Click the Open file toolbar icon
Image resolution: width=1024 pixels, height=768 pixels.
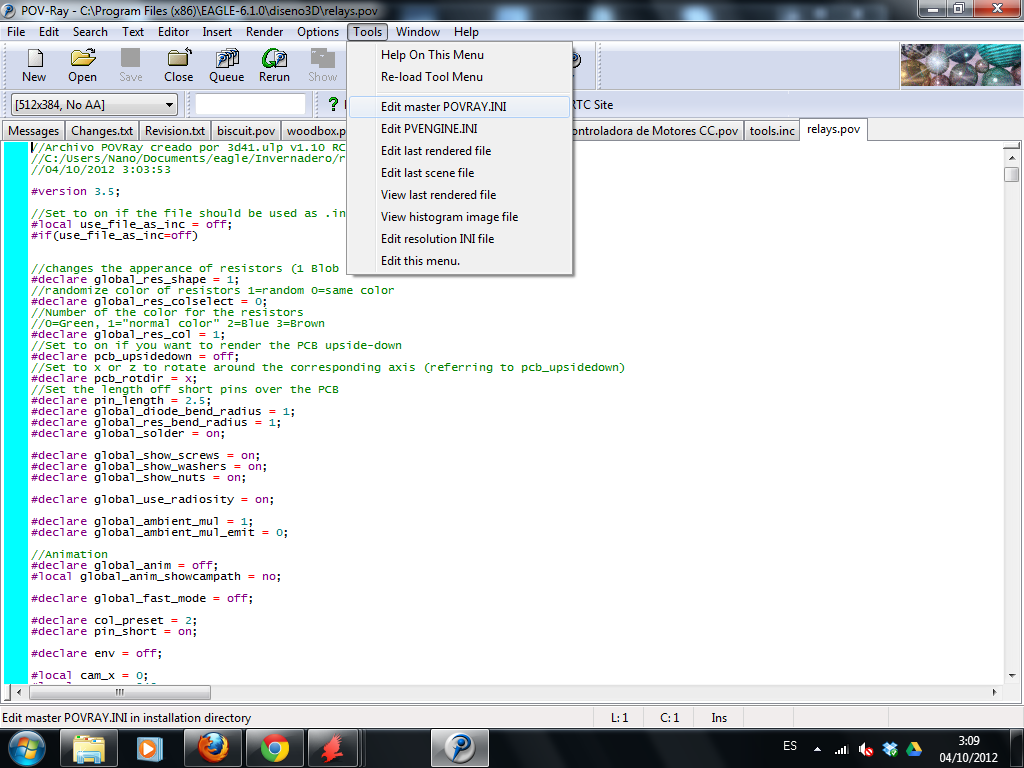click(82, 65)
